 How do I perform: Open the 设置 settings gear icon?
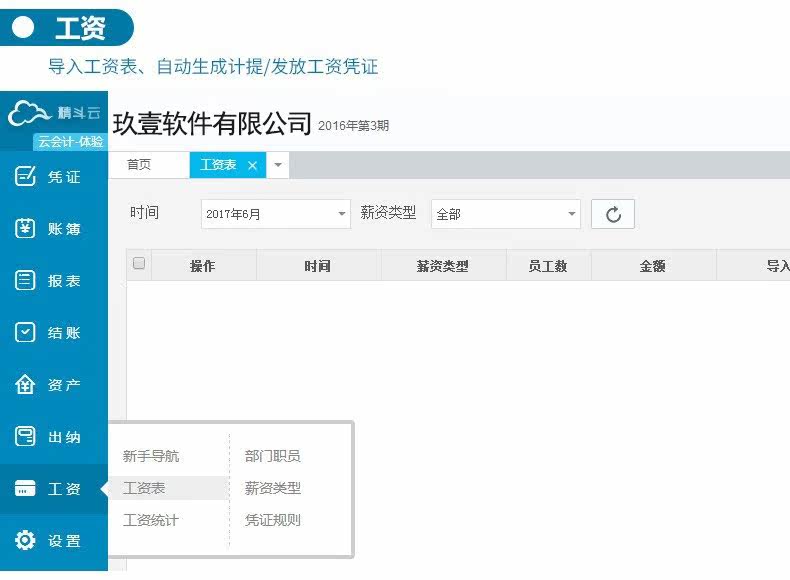pyautogui.click(x=25, y=540)
